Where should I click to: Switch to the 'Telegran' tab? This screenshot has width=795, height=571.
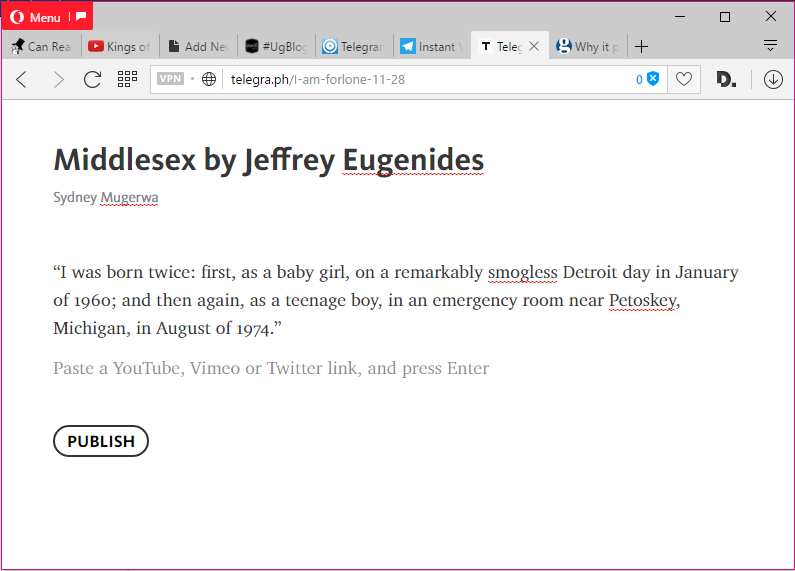354,47
